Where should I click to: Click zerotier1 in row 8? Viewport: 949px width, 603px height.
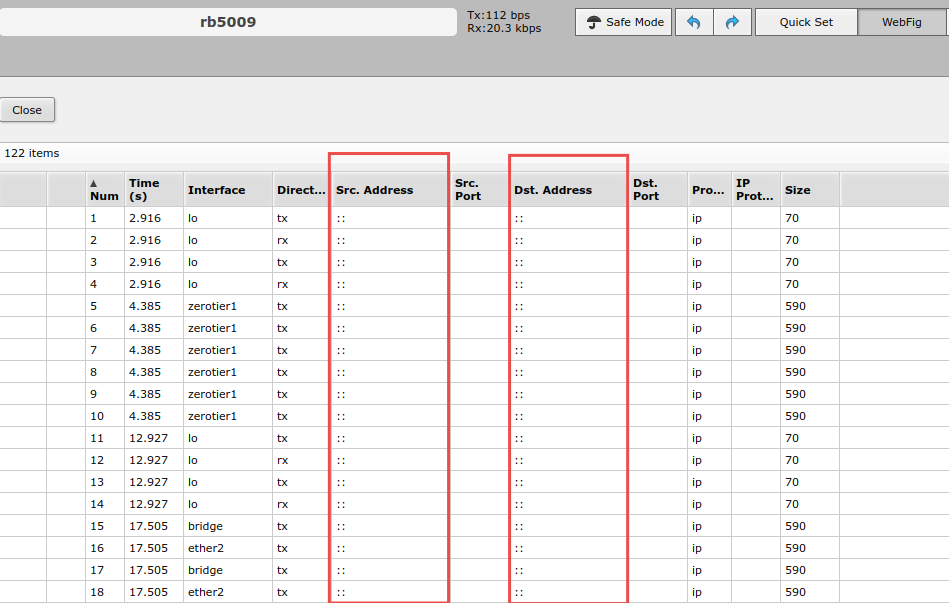pos(212,372)
